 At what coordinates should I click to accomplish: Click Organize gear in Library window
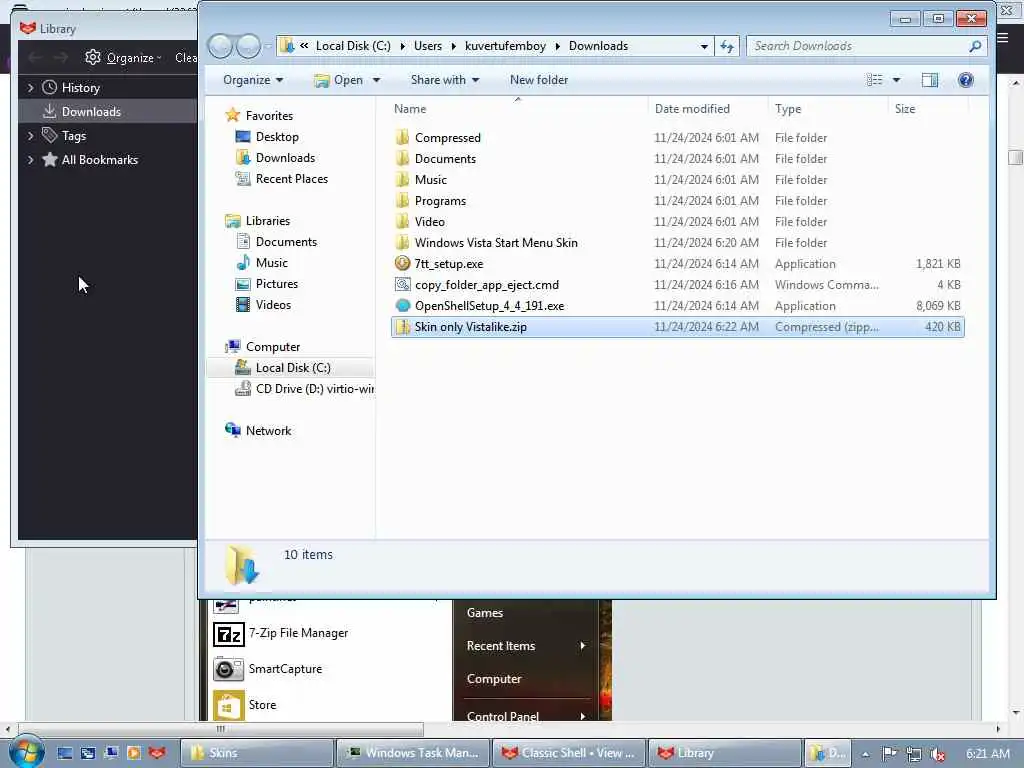tap(93, 57)
